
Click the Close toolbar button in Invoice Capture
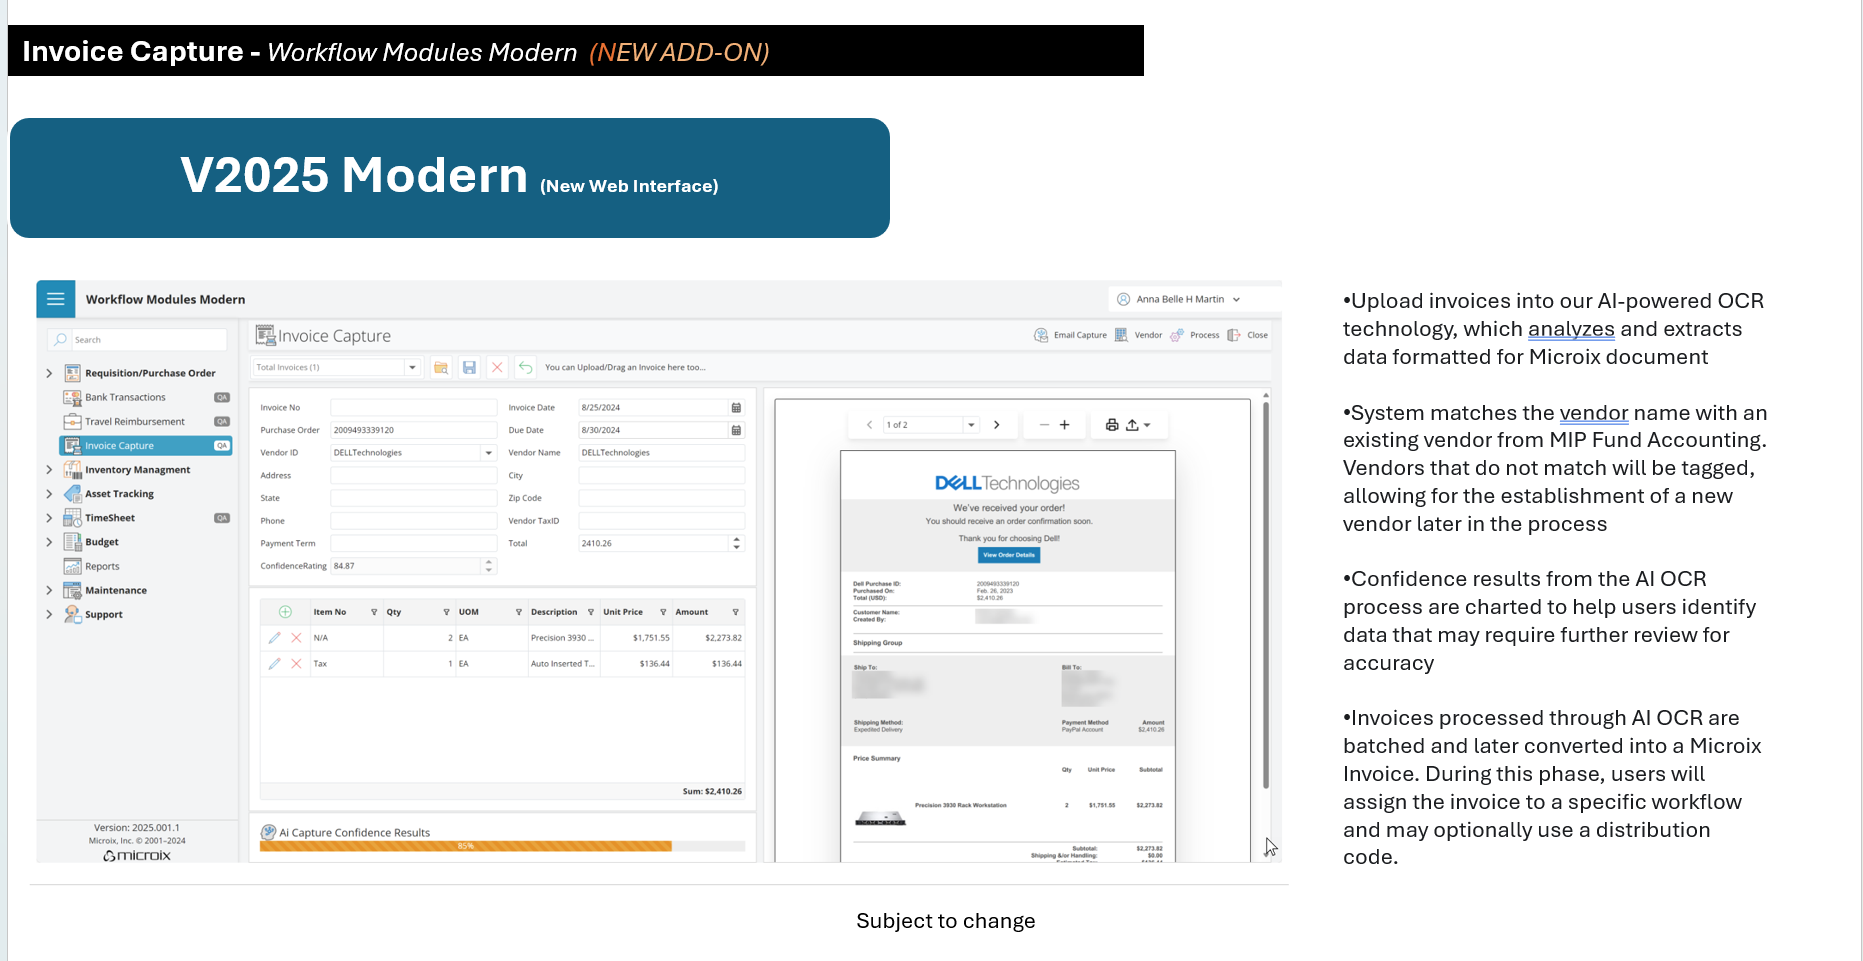1248,335
